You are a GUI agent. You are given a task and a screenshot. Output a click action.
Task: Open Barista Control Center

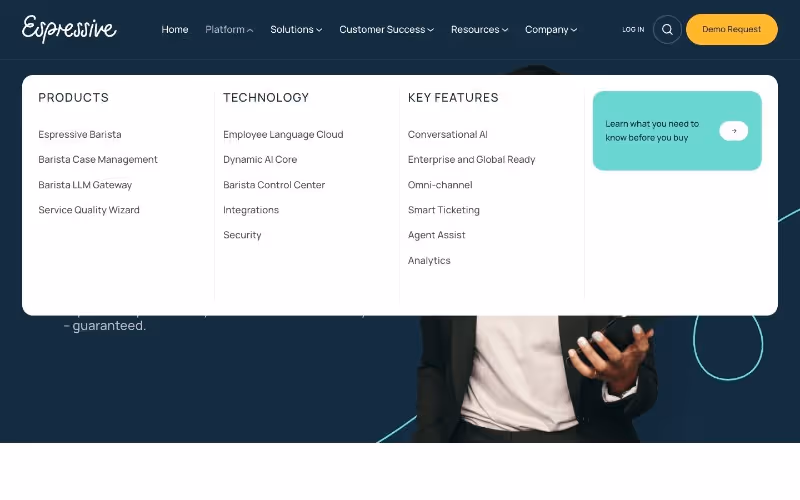point(274,185)
